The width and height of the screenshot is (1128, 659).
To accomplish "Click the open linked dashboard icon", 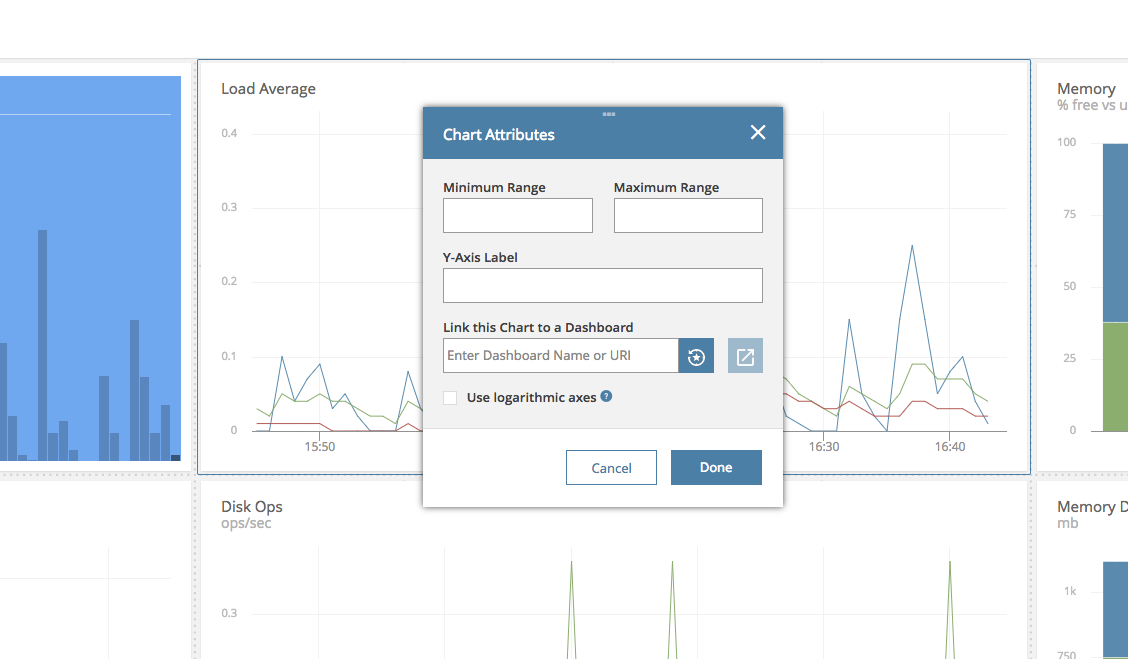I will click(745, 356).
